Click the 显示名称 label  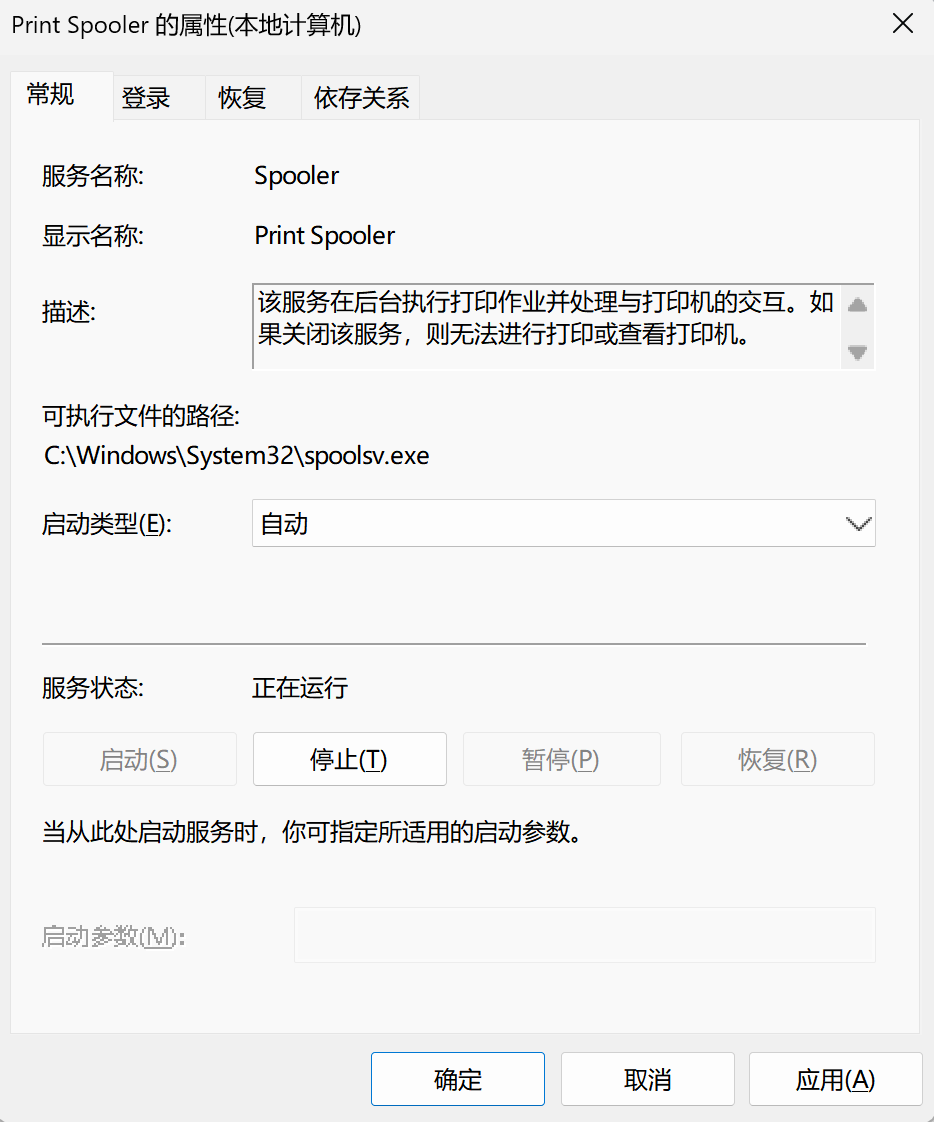point(92,235)
